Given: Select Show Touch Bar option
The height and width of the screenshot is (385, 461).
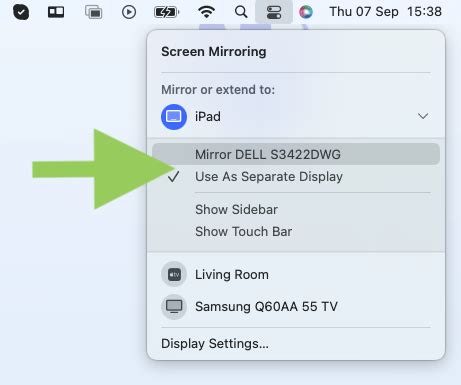Looking at the screenshot, I should coord(296,232).
